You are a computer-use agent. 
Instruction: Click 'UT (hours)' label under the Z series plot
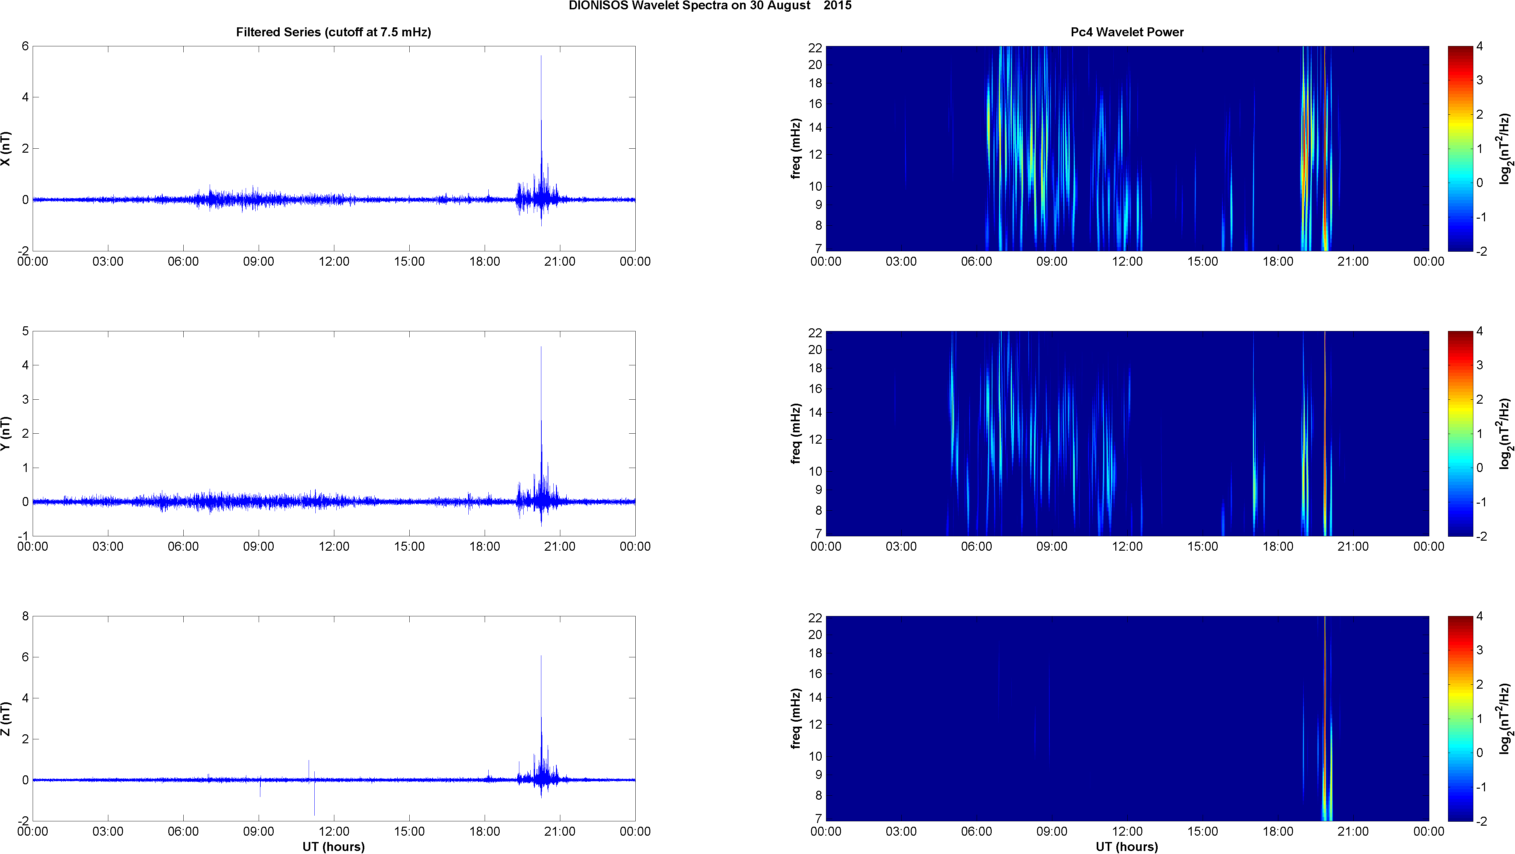pyautogui.click(x=333, y=847)
